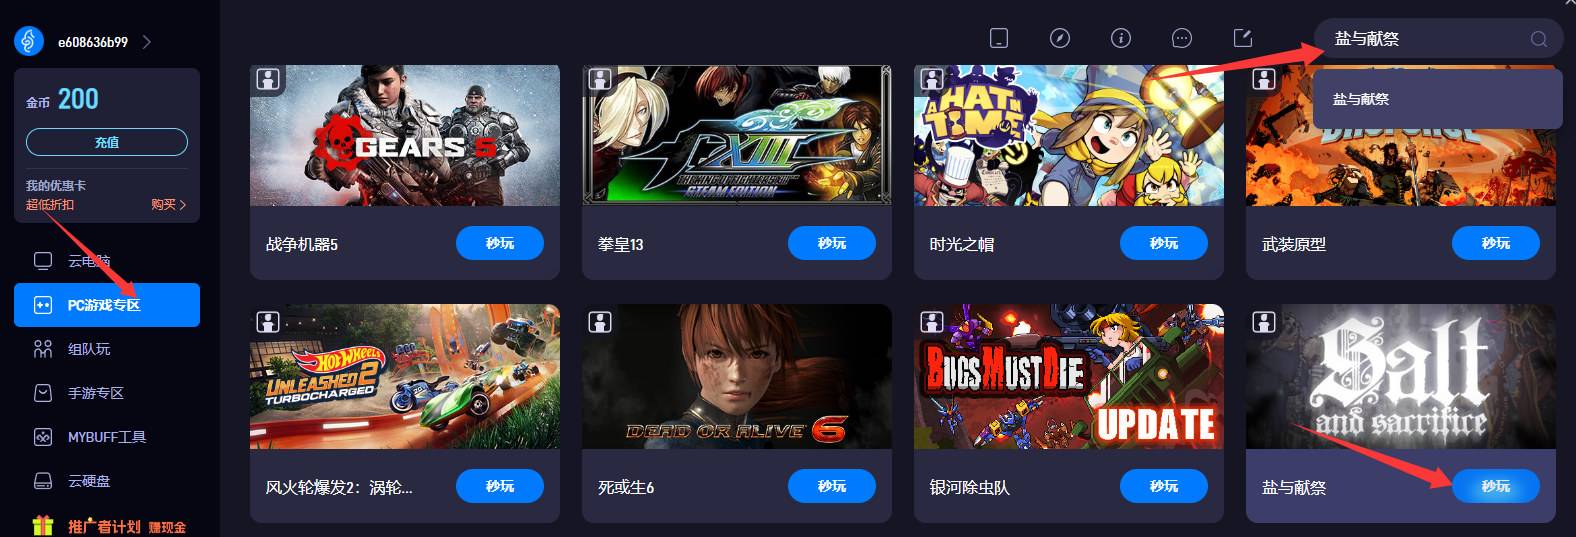Select PC游戏专区 in sidebar
Viewport: 1576px width, 537px height.
coord(107,305)
